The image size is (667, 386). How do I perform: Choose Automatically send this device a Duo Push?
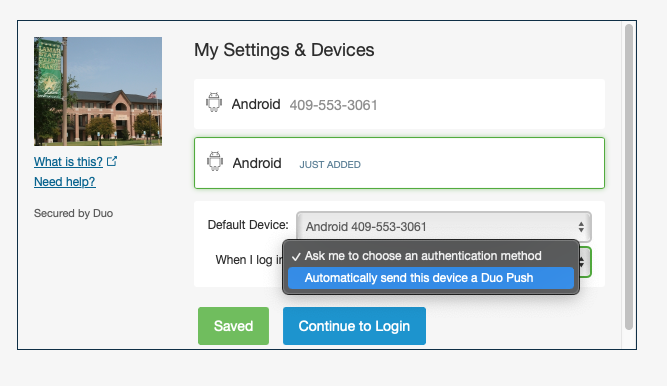(x=431, y=278)
